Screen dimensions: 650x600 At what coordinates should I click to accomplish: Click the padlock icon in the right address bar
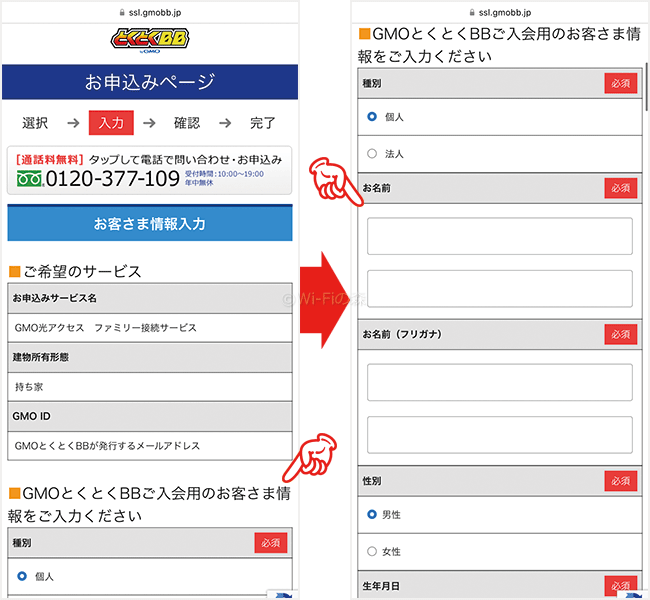(472, 13)
